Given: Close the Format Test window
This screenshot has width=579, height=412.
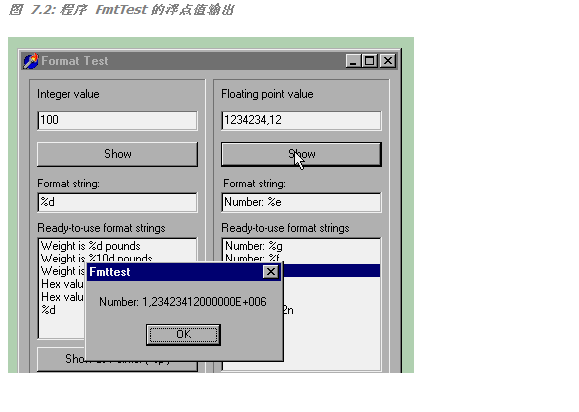Looking at the screenshot, I should coord(388,61).
